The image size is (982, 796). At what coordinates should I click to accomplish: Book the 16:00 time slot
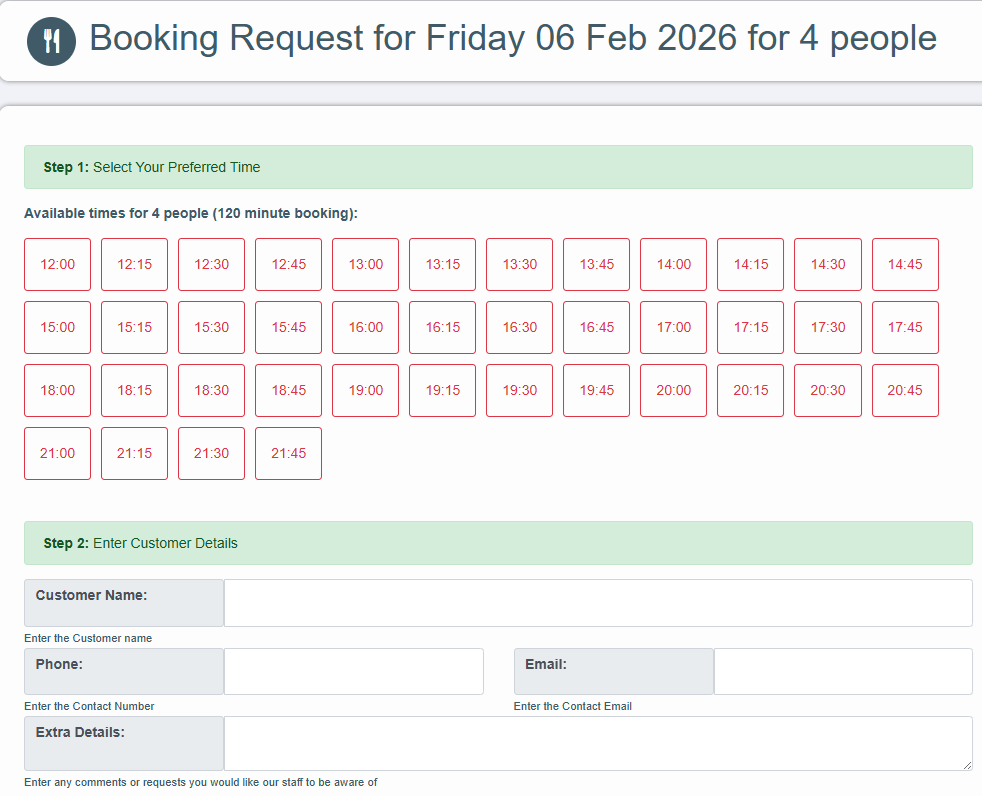click(x=365, y=328)
